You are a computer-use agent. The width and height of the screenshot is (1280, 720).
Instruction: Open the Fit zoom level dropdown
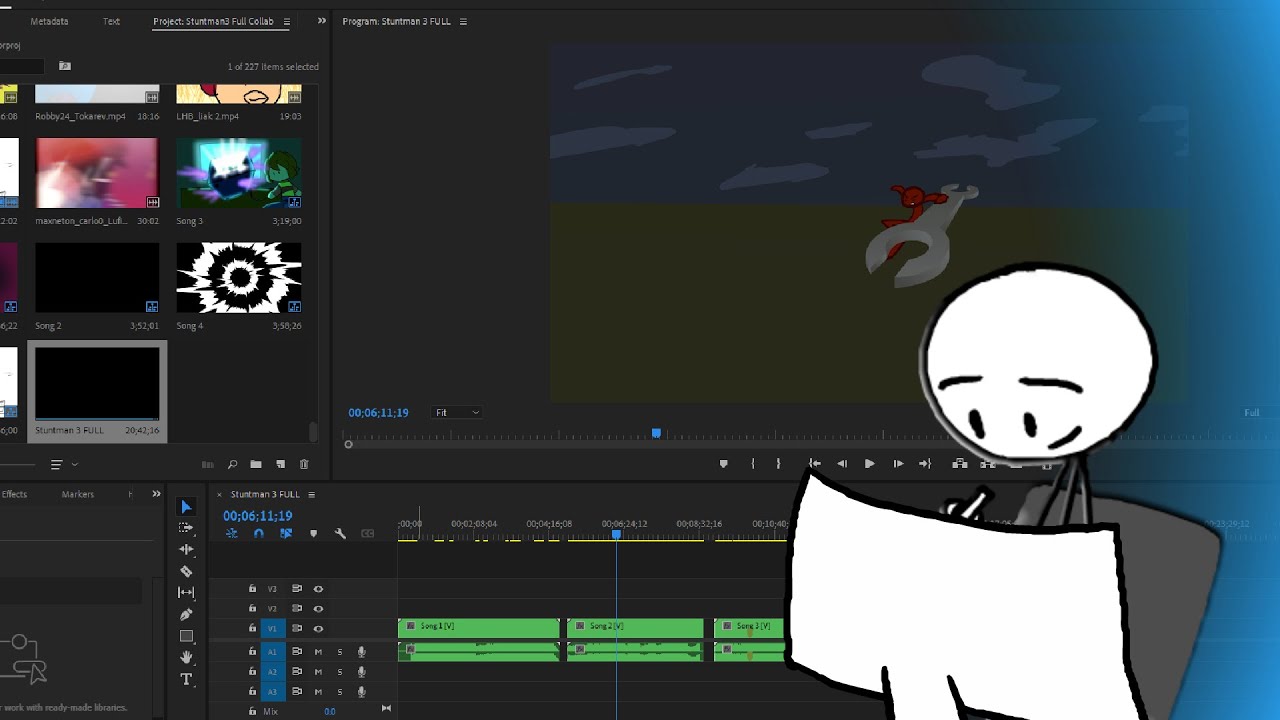457,412
